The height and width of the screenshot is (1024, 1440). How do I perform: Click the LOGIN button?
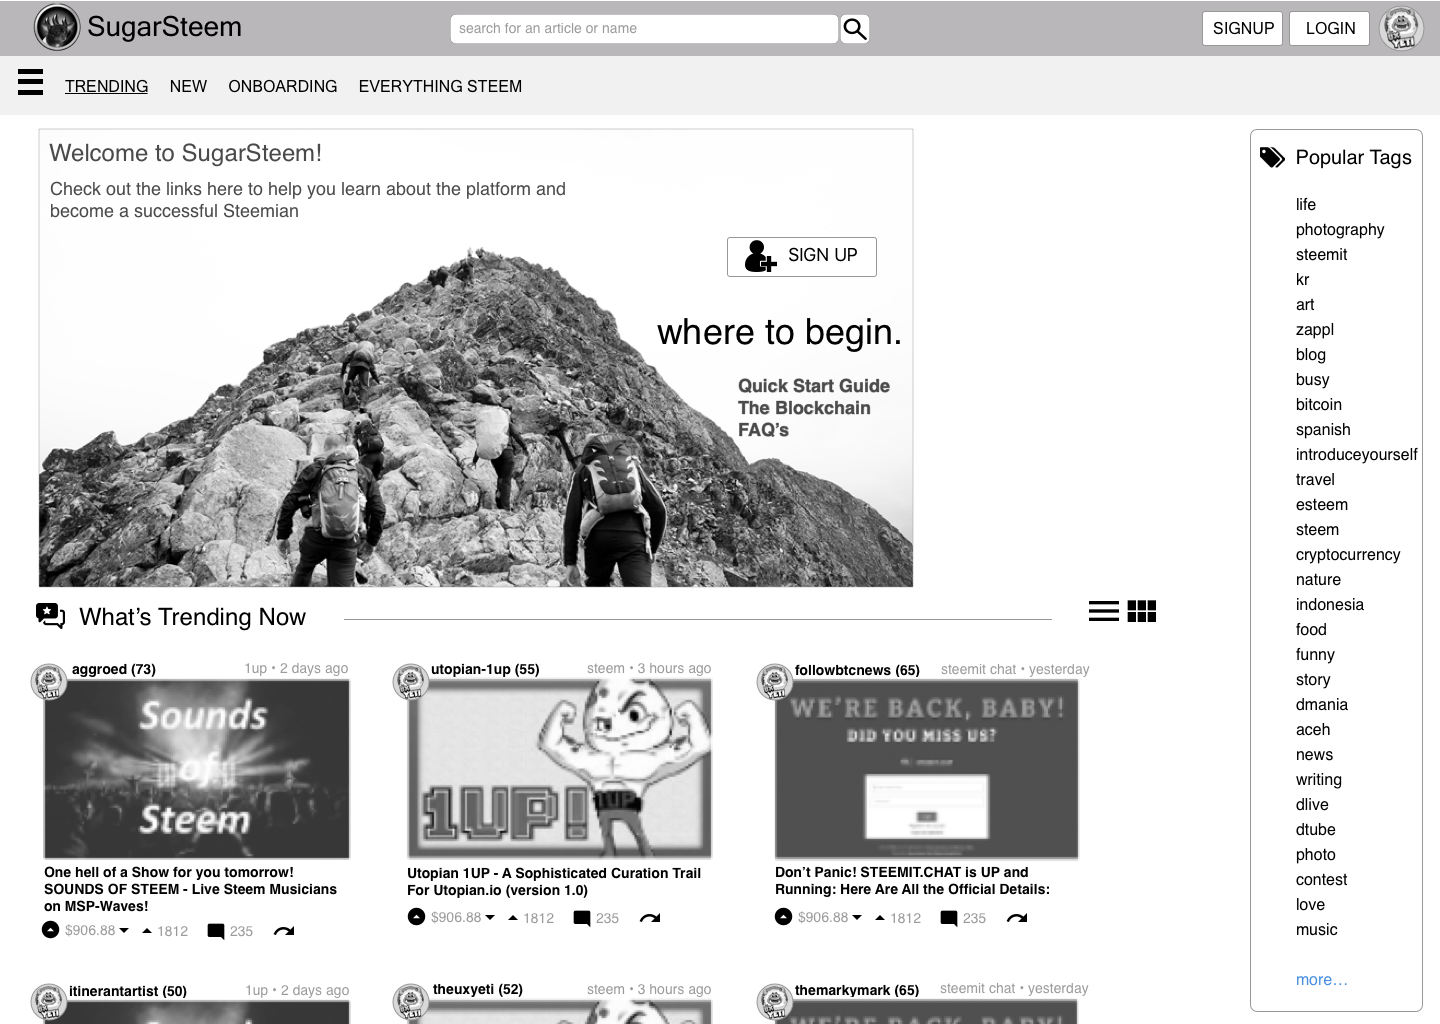click(x=1330, y=28)
